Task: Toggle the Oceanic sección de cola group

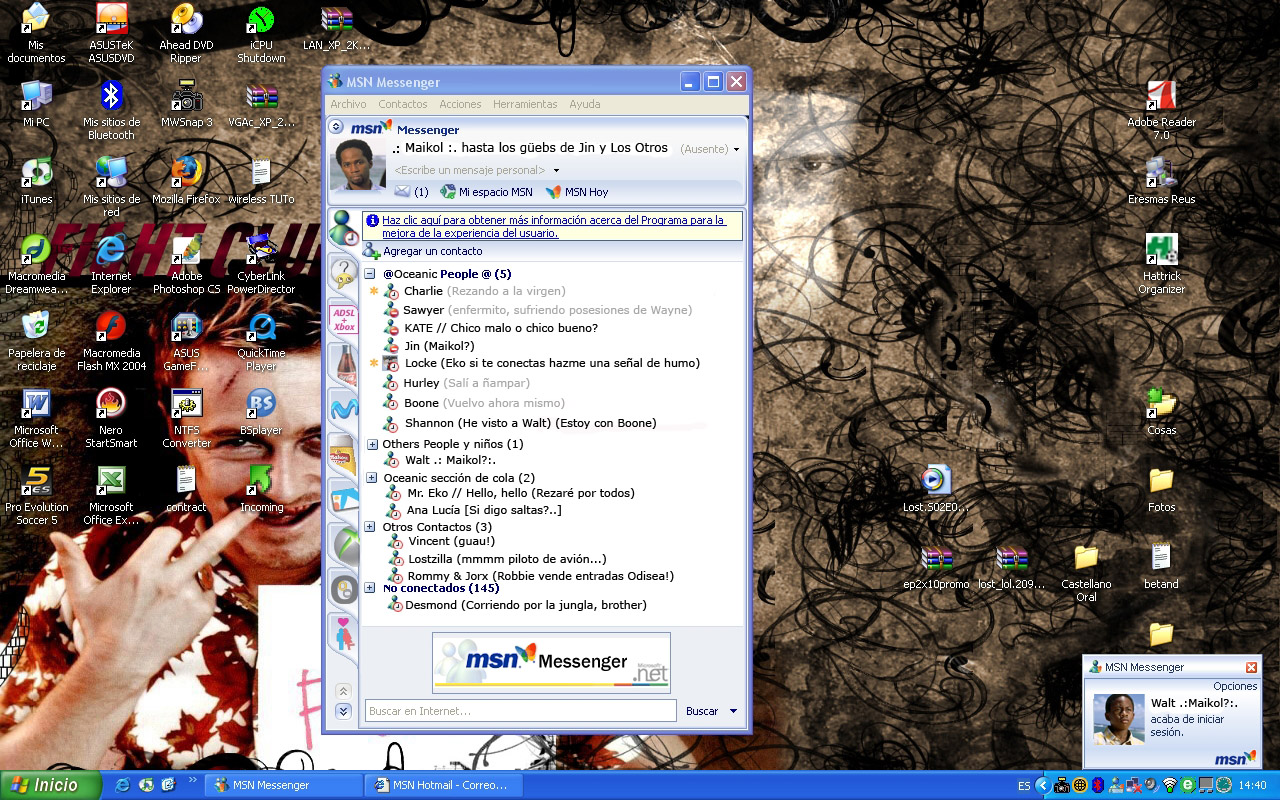Action: tap(372, 478)
